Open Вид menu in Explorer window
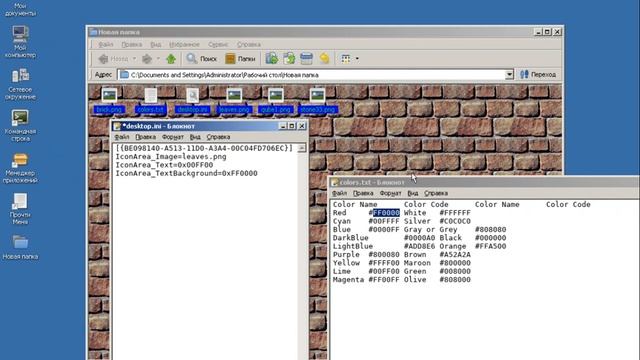The image size is (640, 360). (x=156, y=44)
